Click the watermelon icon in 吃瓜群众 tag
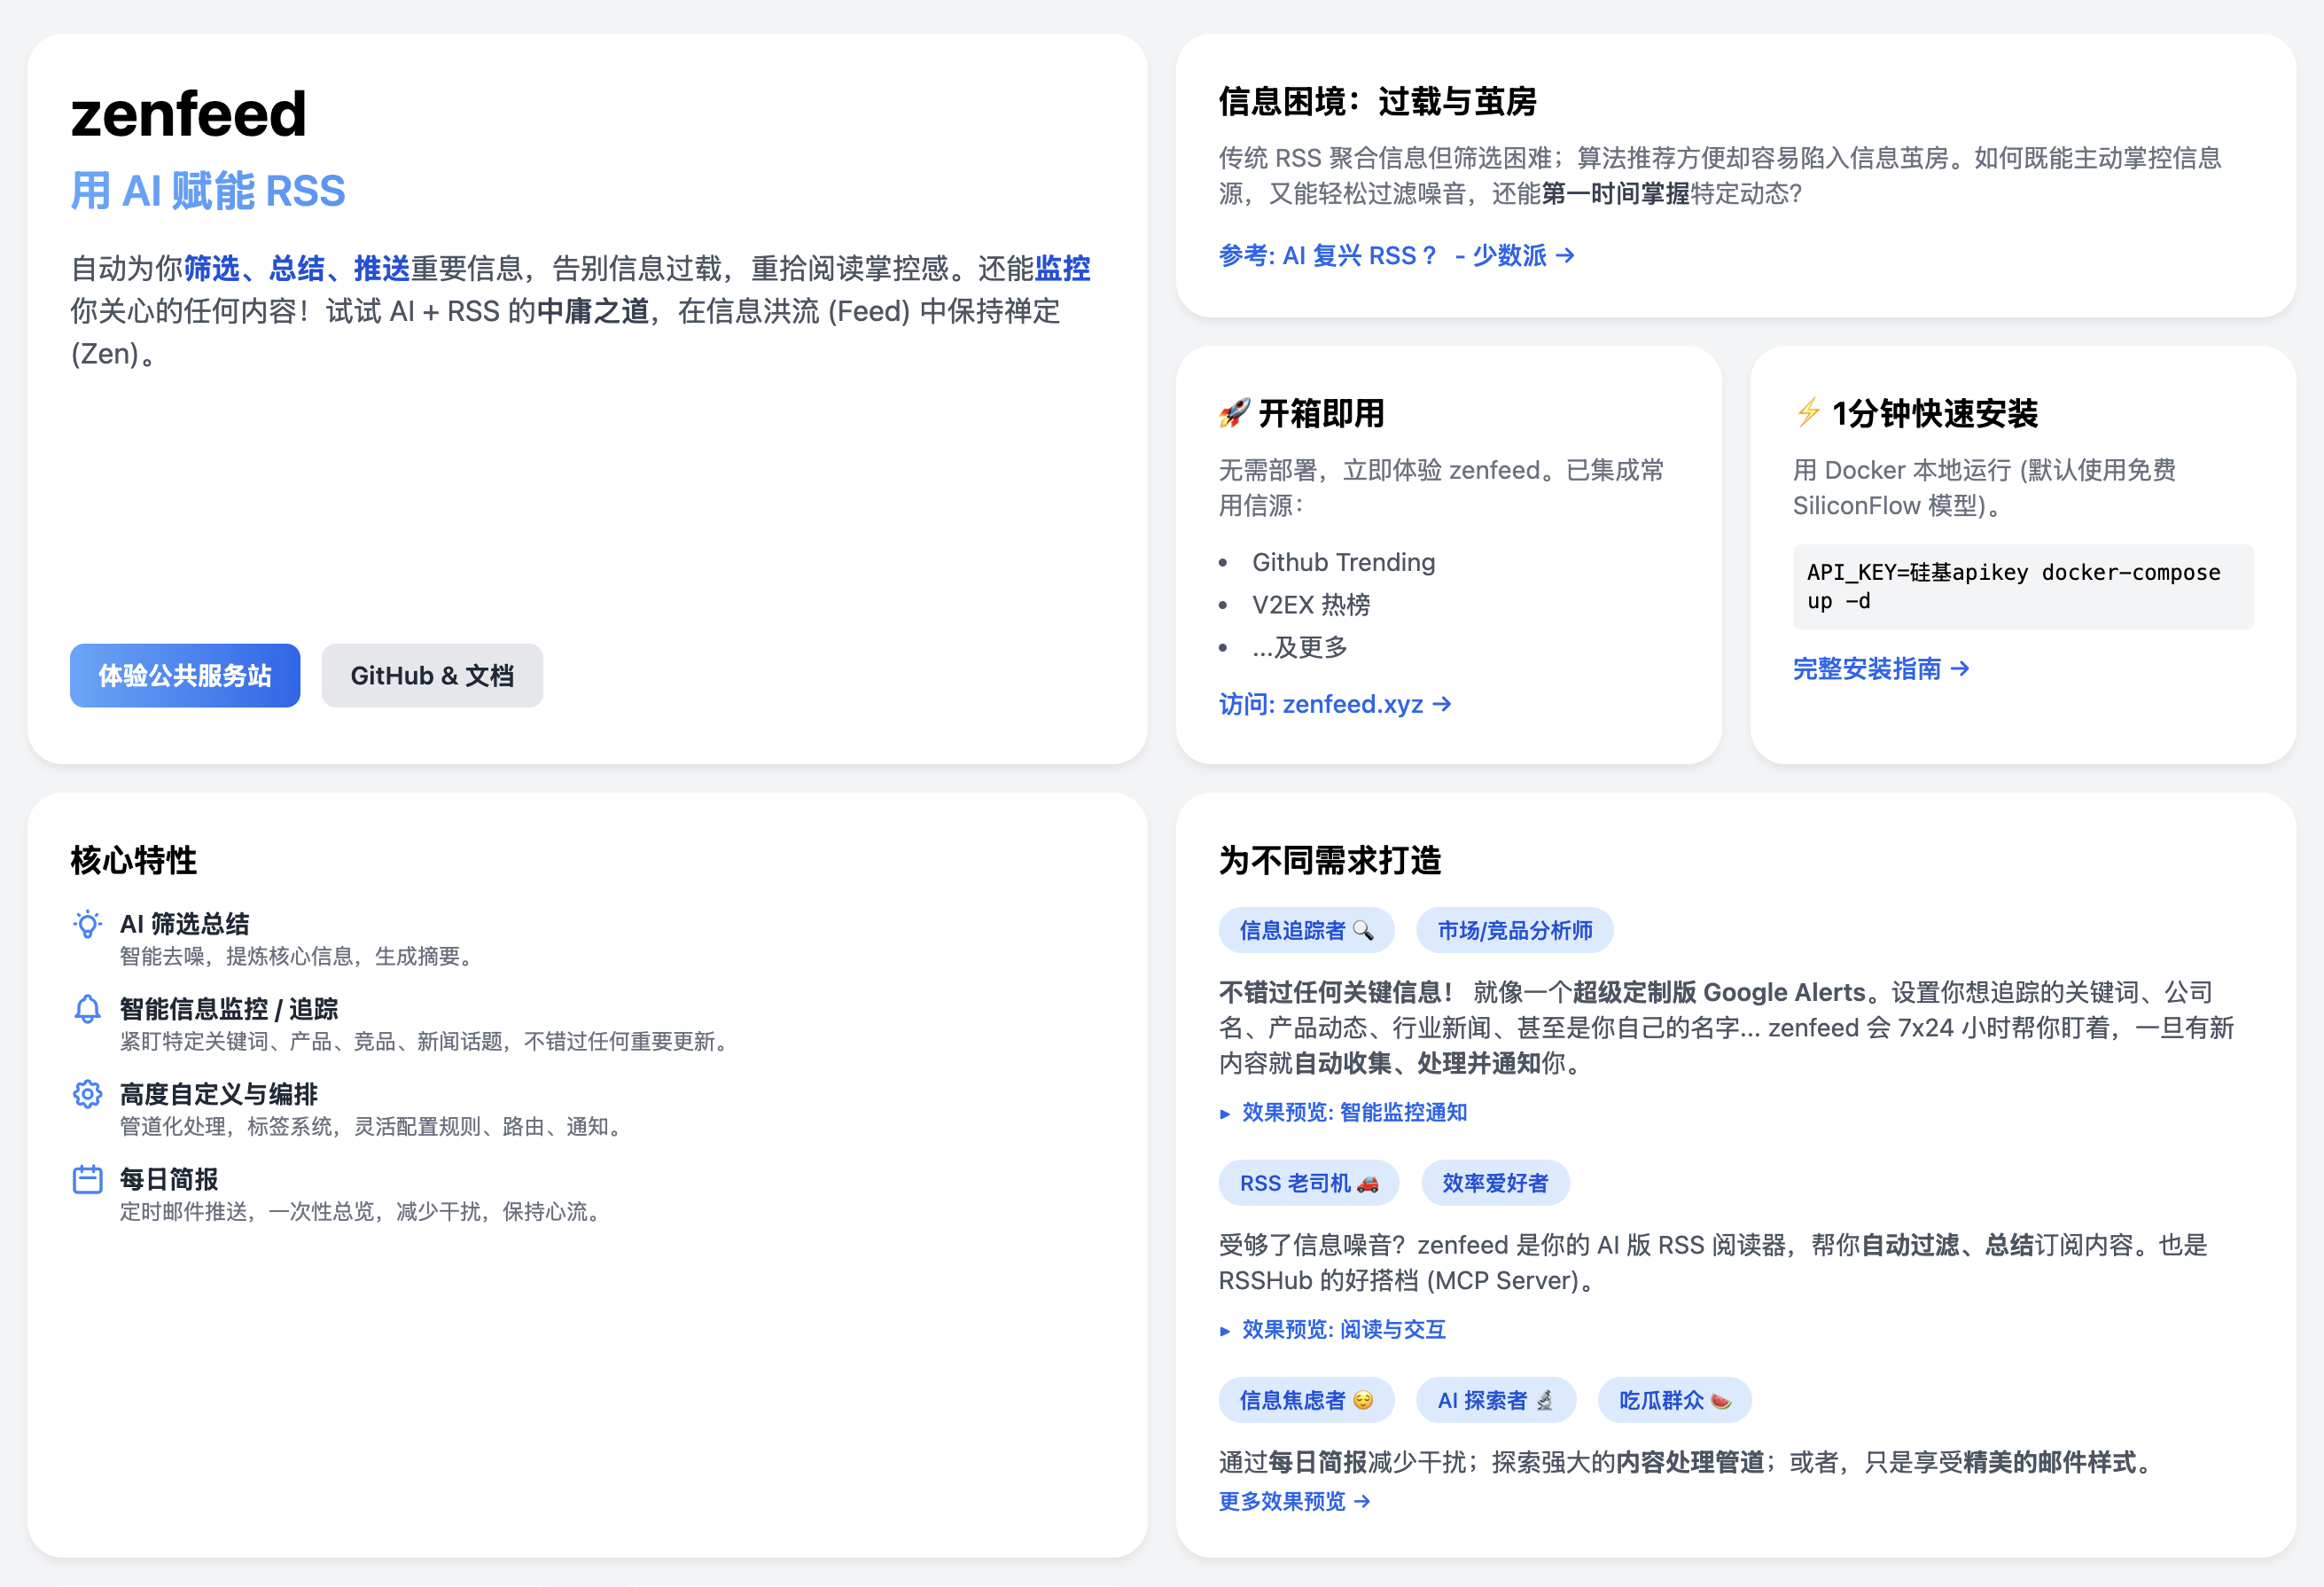2324x1587 pixels. (x=1721, y=1400)
